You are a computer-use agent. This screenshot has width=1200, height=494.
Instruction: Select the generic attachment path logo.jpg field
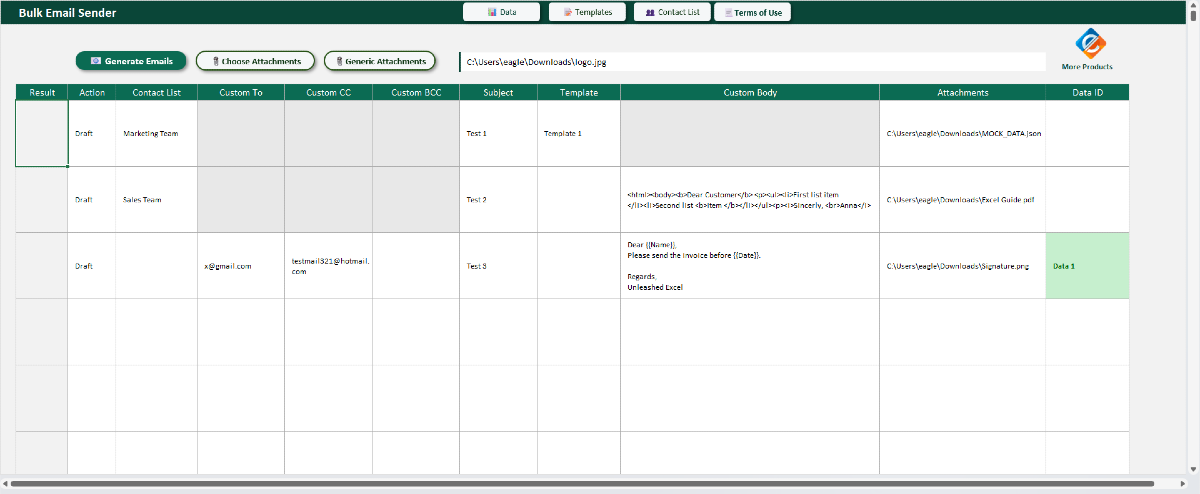coord(752,62)
